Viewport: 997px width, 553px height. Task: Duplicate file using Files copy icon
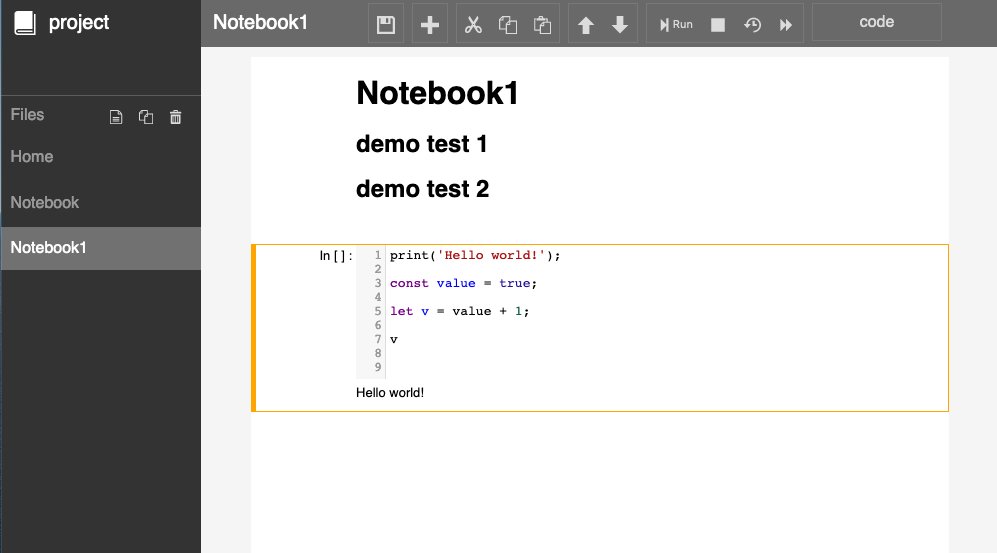(x=146, y=117)
